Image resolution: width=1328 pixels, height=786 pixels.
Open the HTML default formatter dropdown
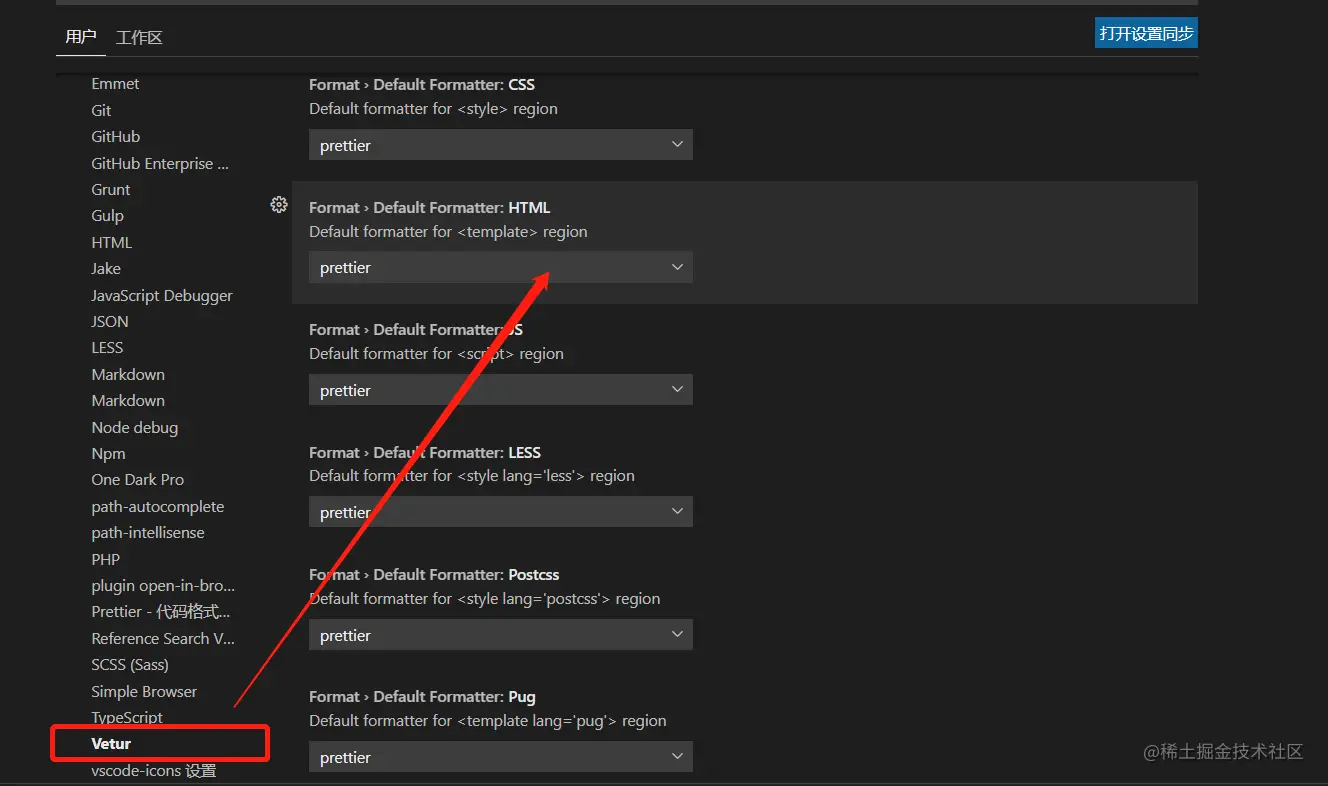(500, 267)
